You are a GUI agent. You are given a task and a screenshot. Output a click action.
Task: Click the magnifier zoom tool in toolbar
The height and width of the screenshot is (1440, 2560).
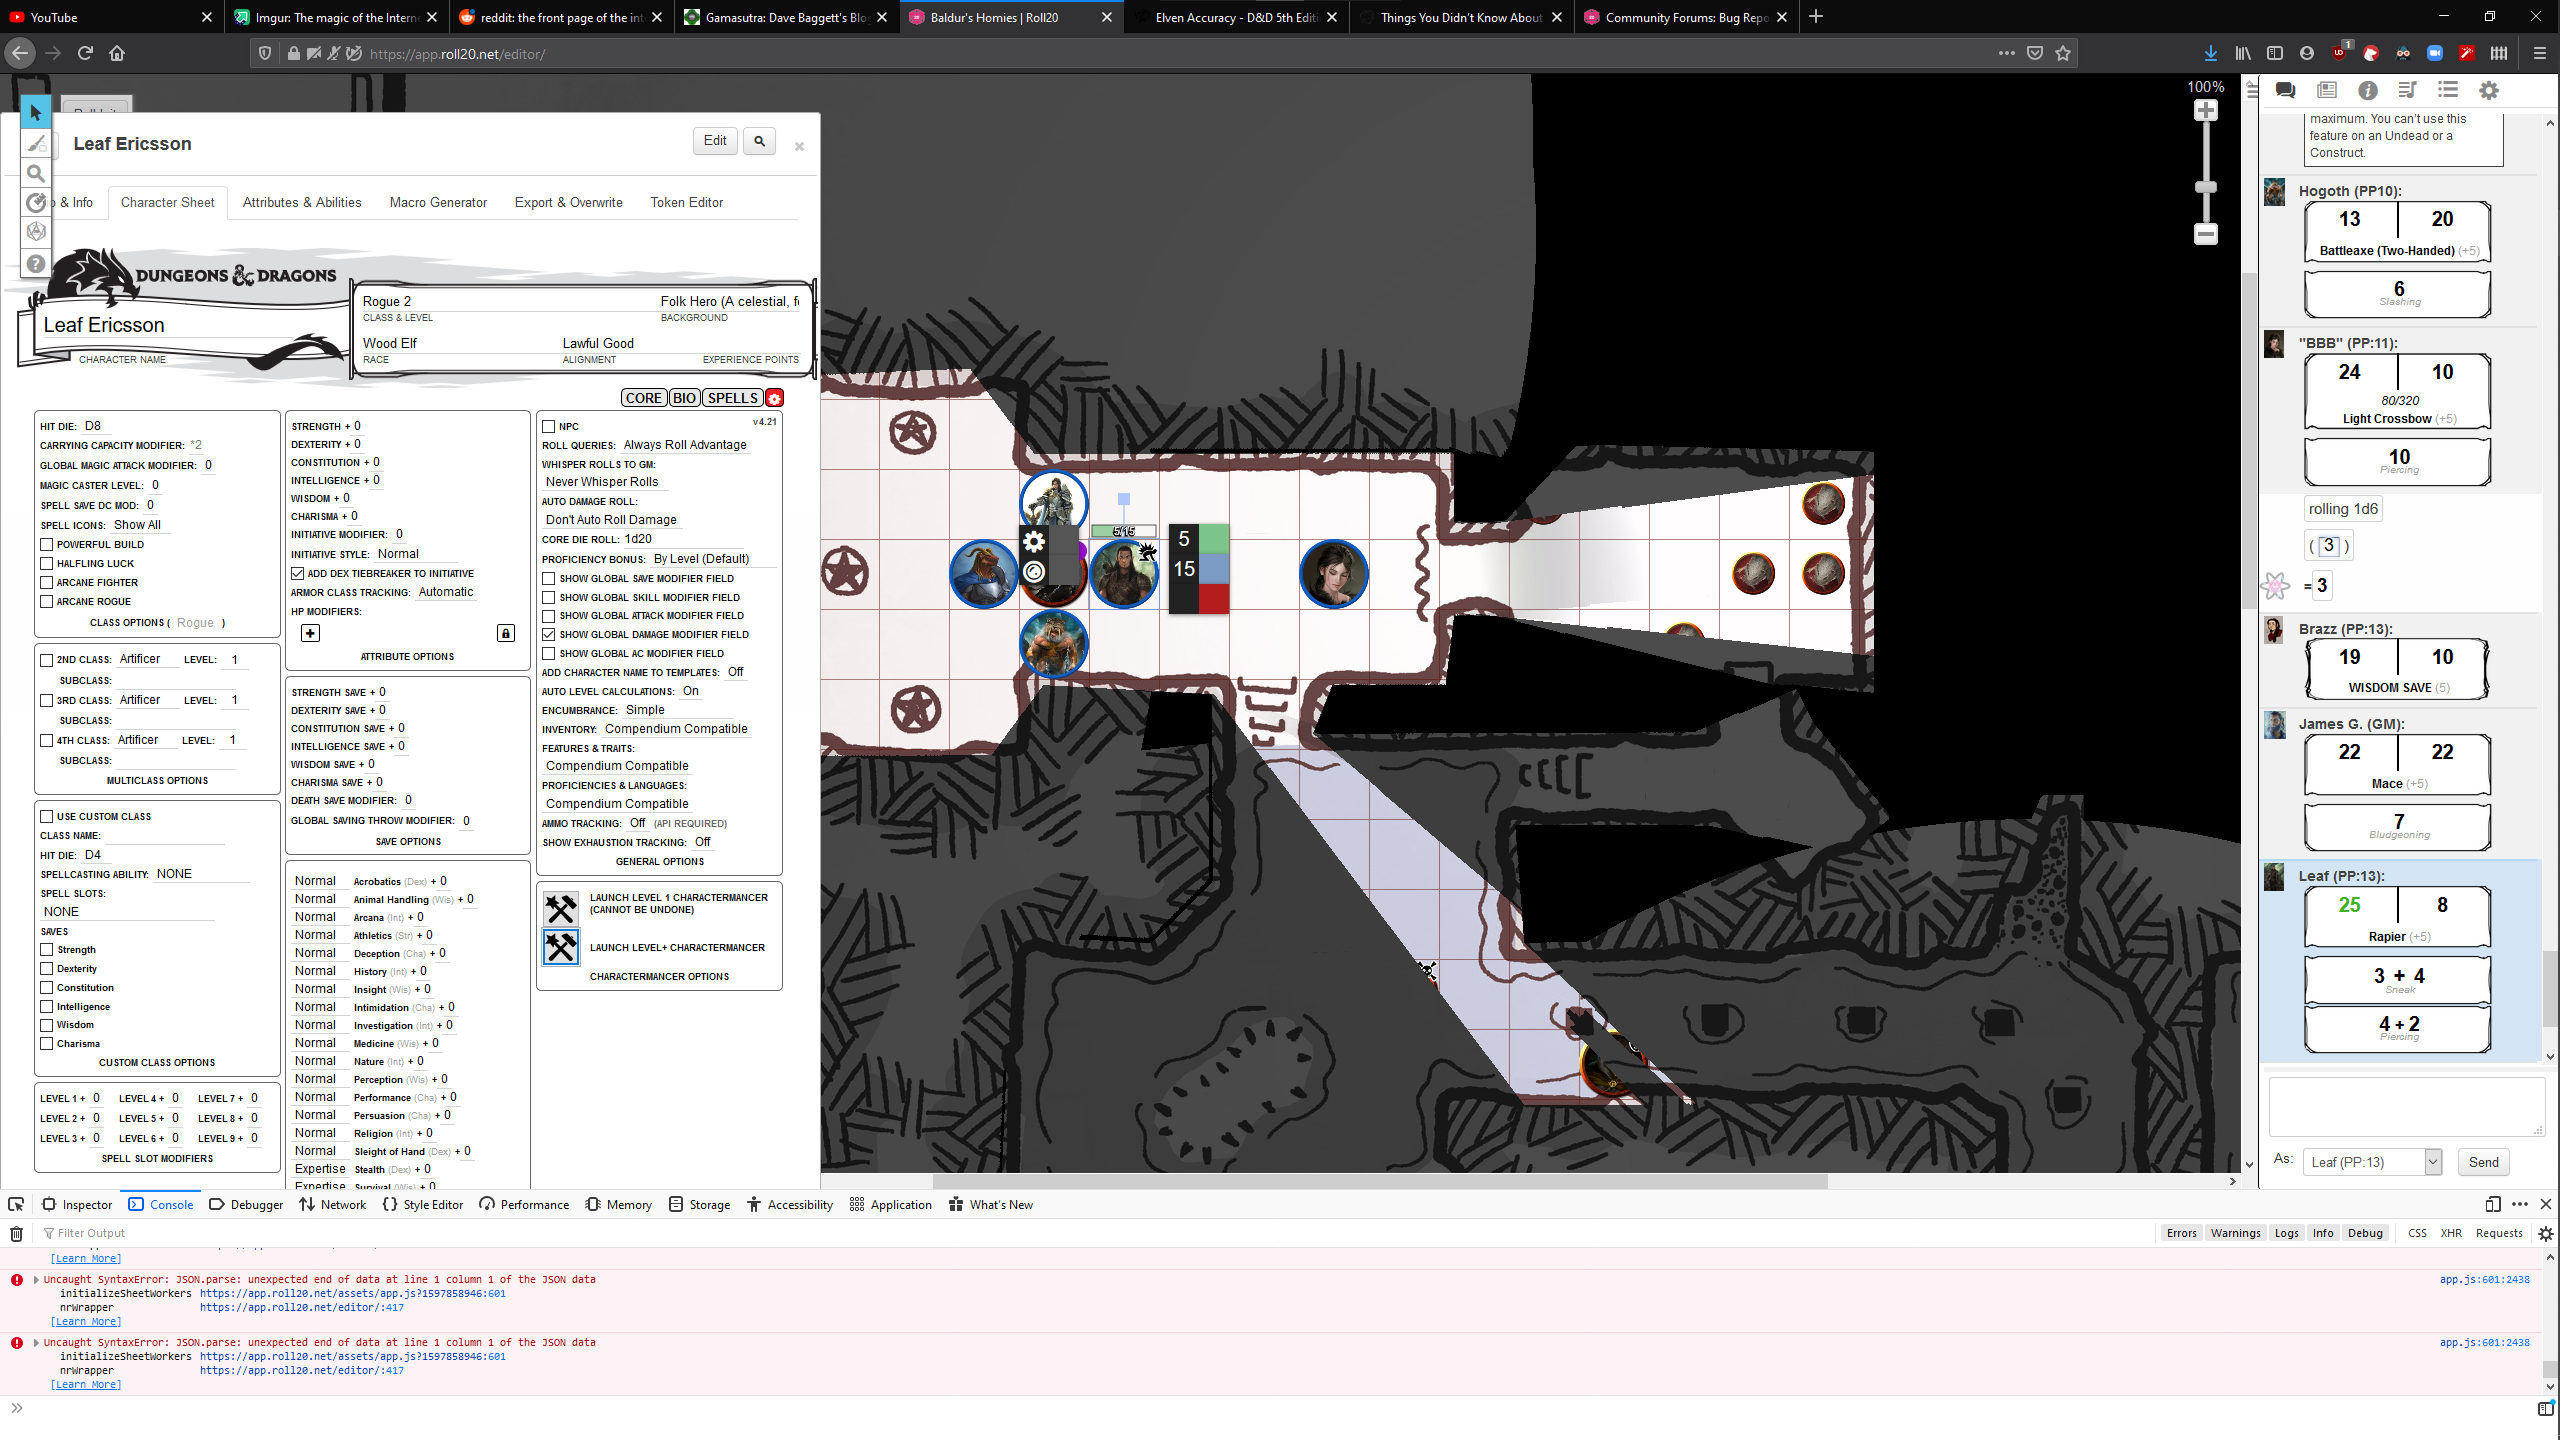click(36, 173)
